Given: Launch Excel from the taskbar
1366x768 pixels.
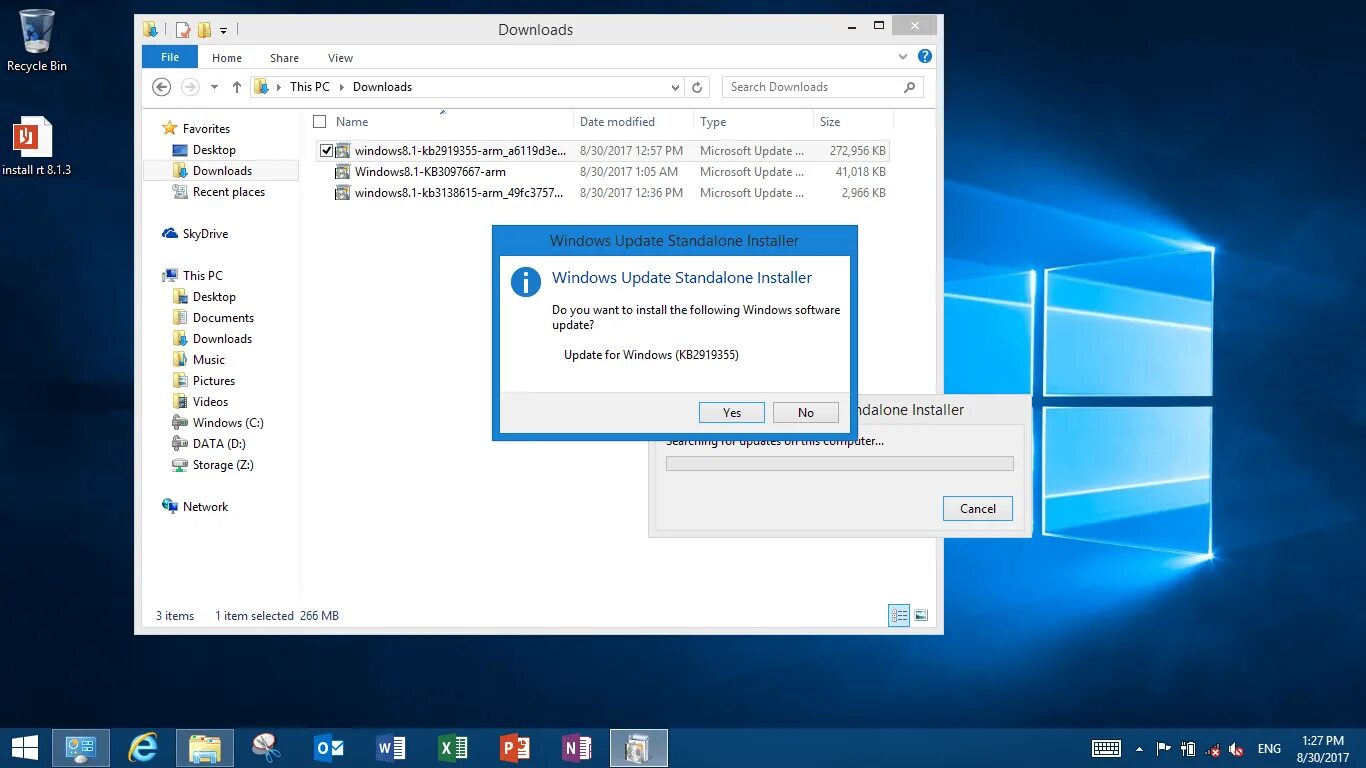Looking at the screenshot, I should [453, 748].
